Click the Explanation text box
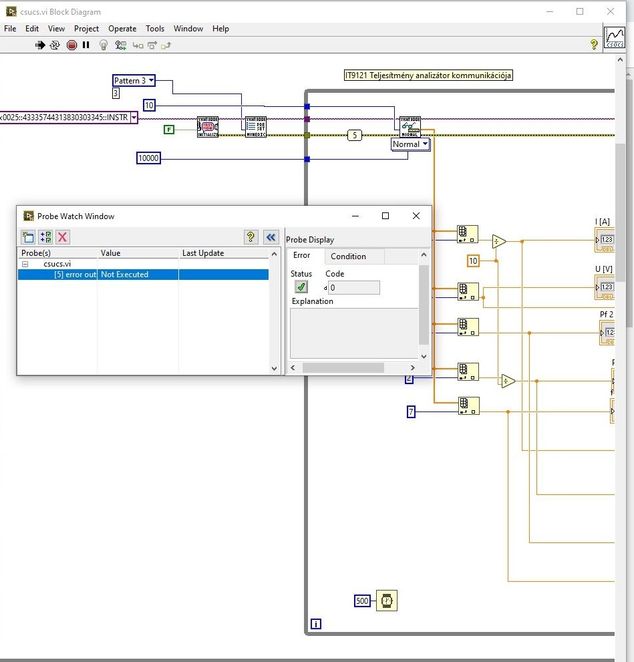Viewport: 634px width, 662px height. tap(355, 333)
